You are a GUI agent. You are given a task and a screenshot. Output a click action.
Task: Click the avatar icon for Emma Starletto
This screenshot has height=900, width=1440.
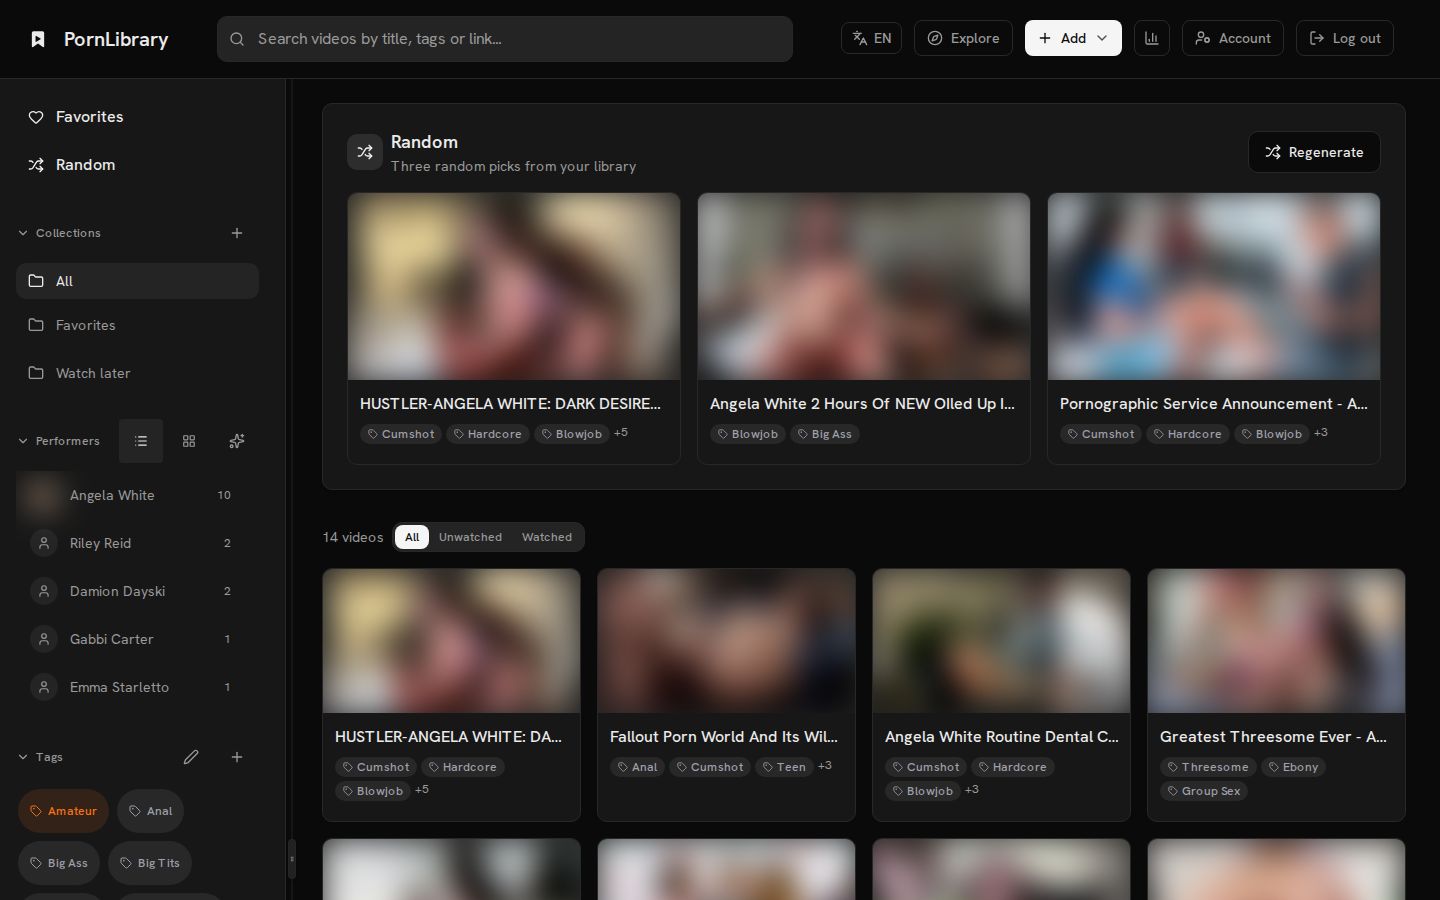[44, 687]
